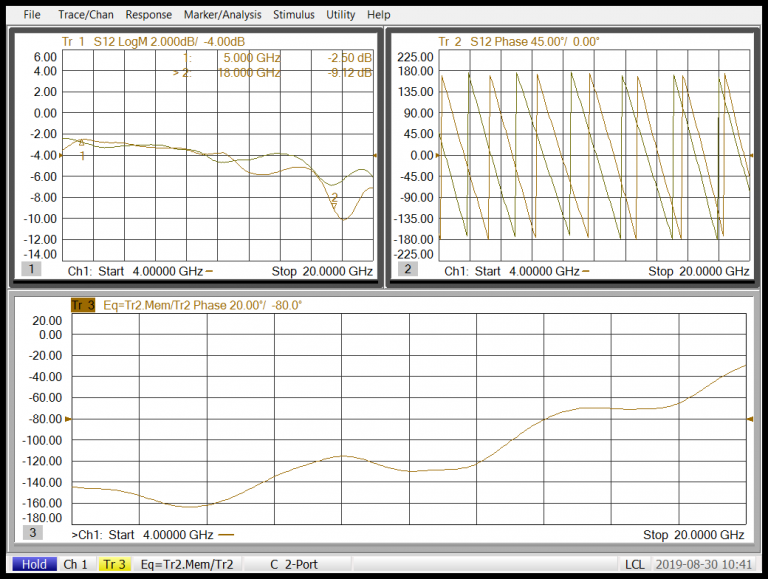The width and height of the screenshot is (768, 579).
Task: Click window 2 start frequency 4.00000 GHz
Action: [x=544, y=271]
